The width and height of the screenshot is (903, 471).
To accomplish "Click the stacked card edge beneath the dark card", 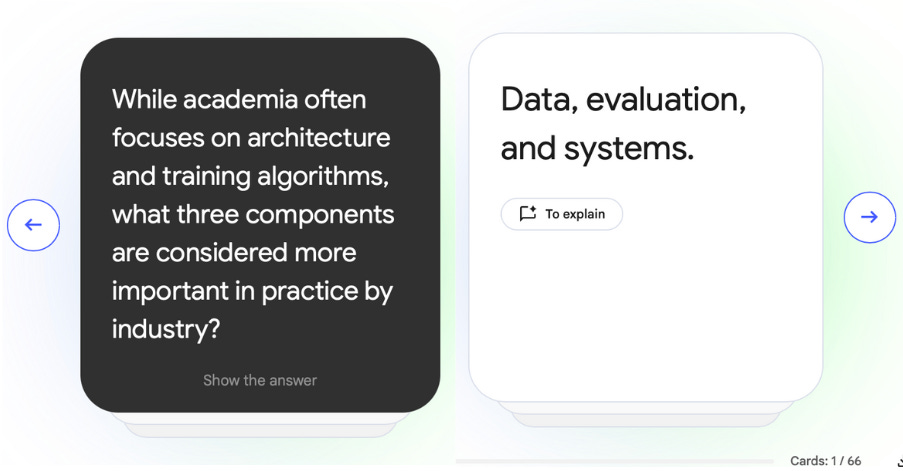I will coord(260,425).
